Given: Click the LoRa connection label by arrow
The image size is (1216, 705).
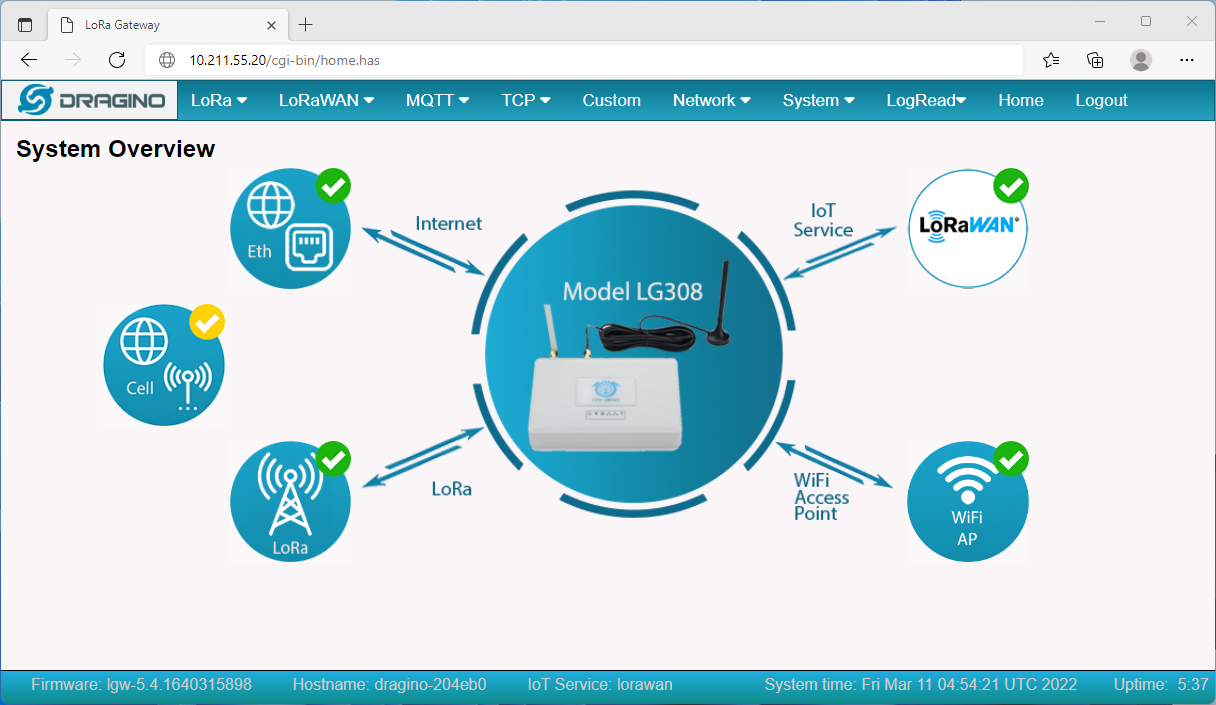Looking at the screenshot, I should pos(452,489).
